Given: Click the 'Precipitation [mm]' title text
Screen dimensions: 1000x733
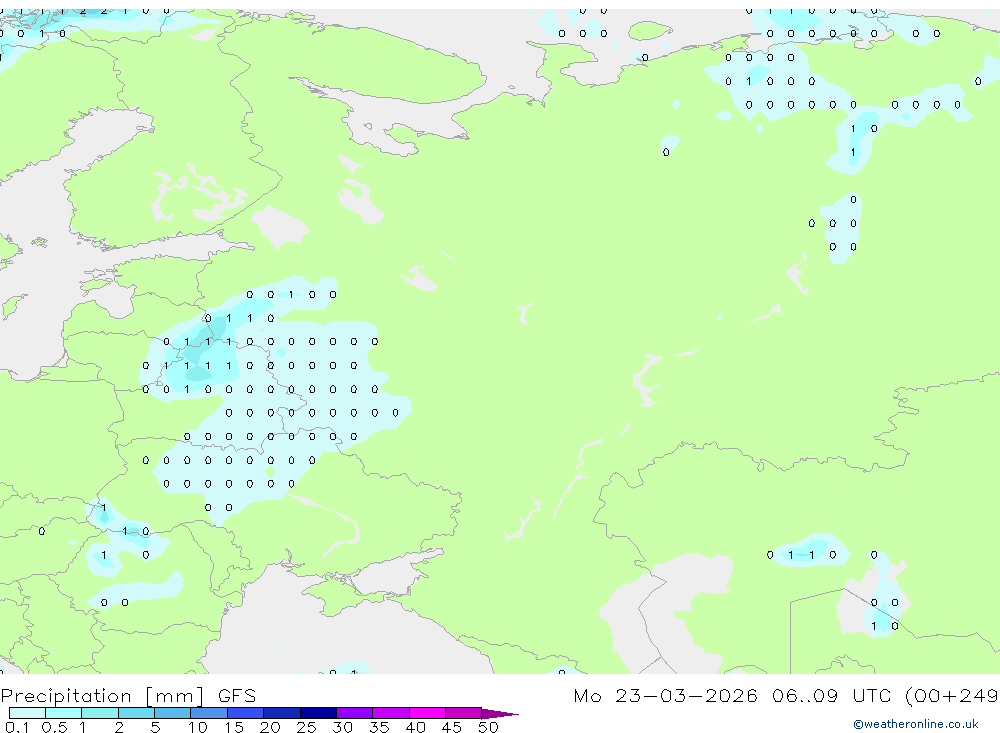Looking at the screenshot, I should pyautogui.click(x=102, y=696).
